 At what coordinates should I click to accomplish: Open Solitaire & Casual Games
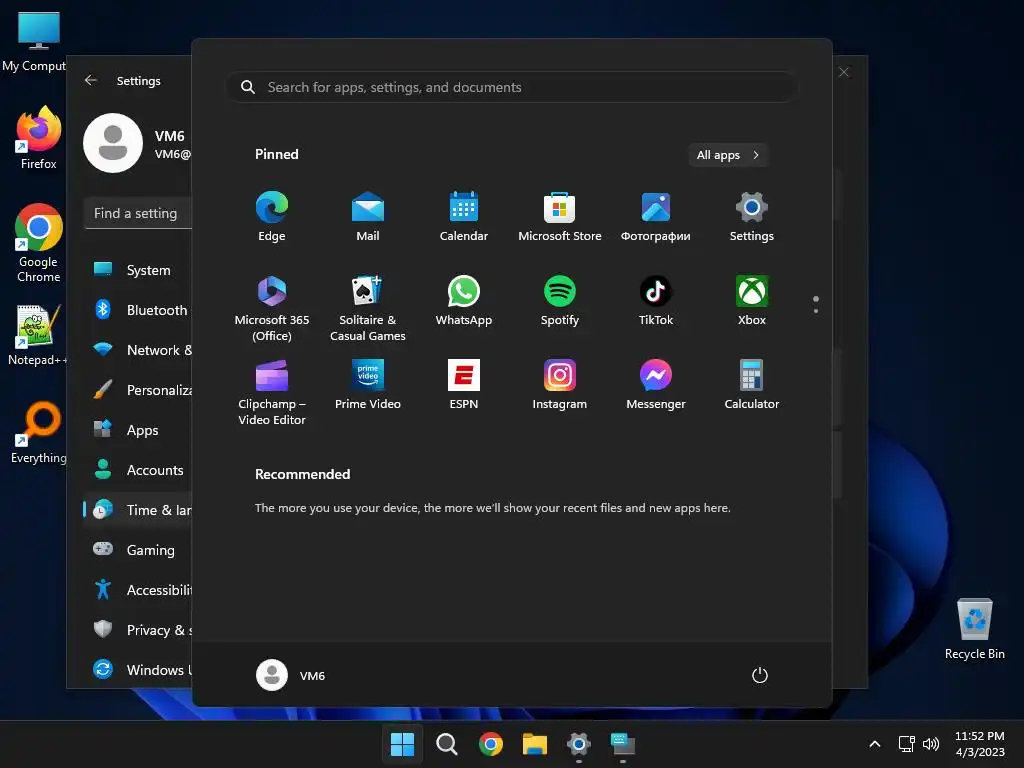(368, 308)
